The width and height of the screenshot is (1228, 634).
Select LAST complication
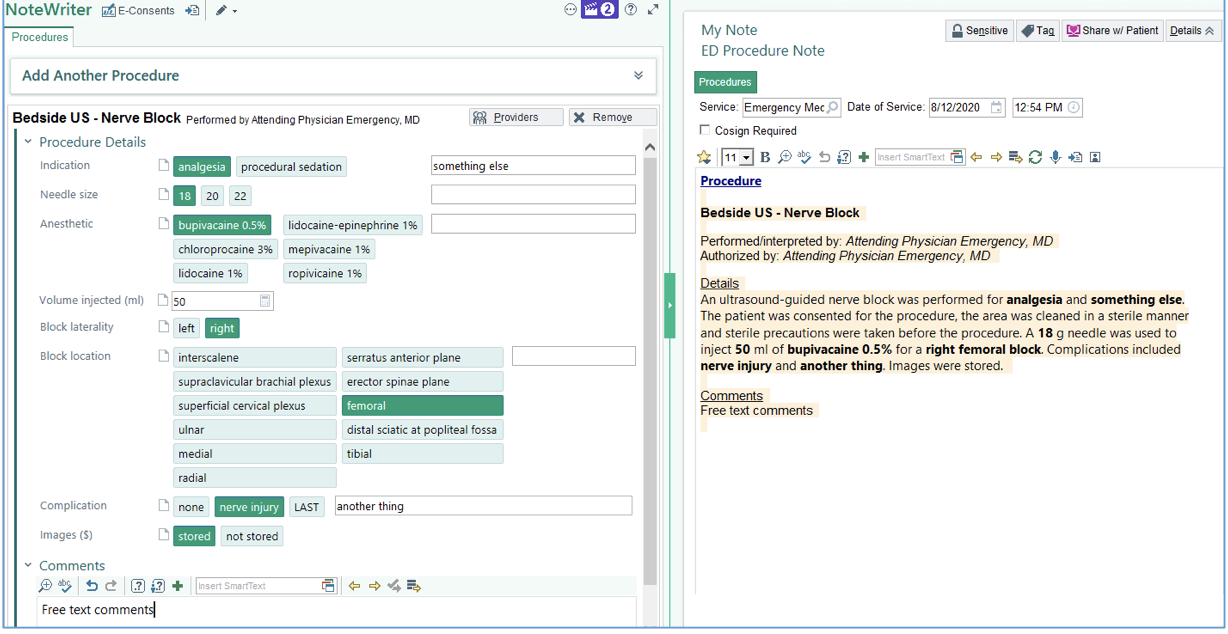click(307, 507)
